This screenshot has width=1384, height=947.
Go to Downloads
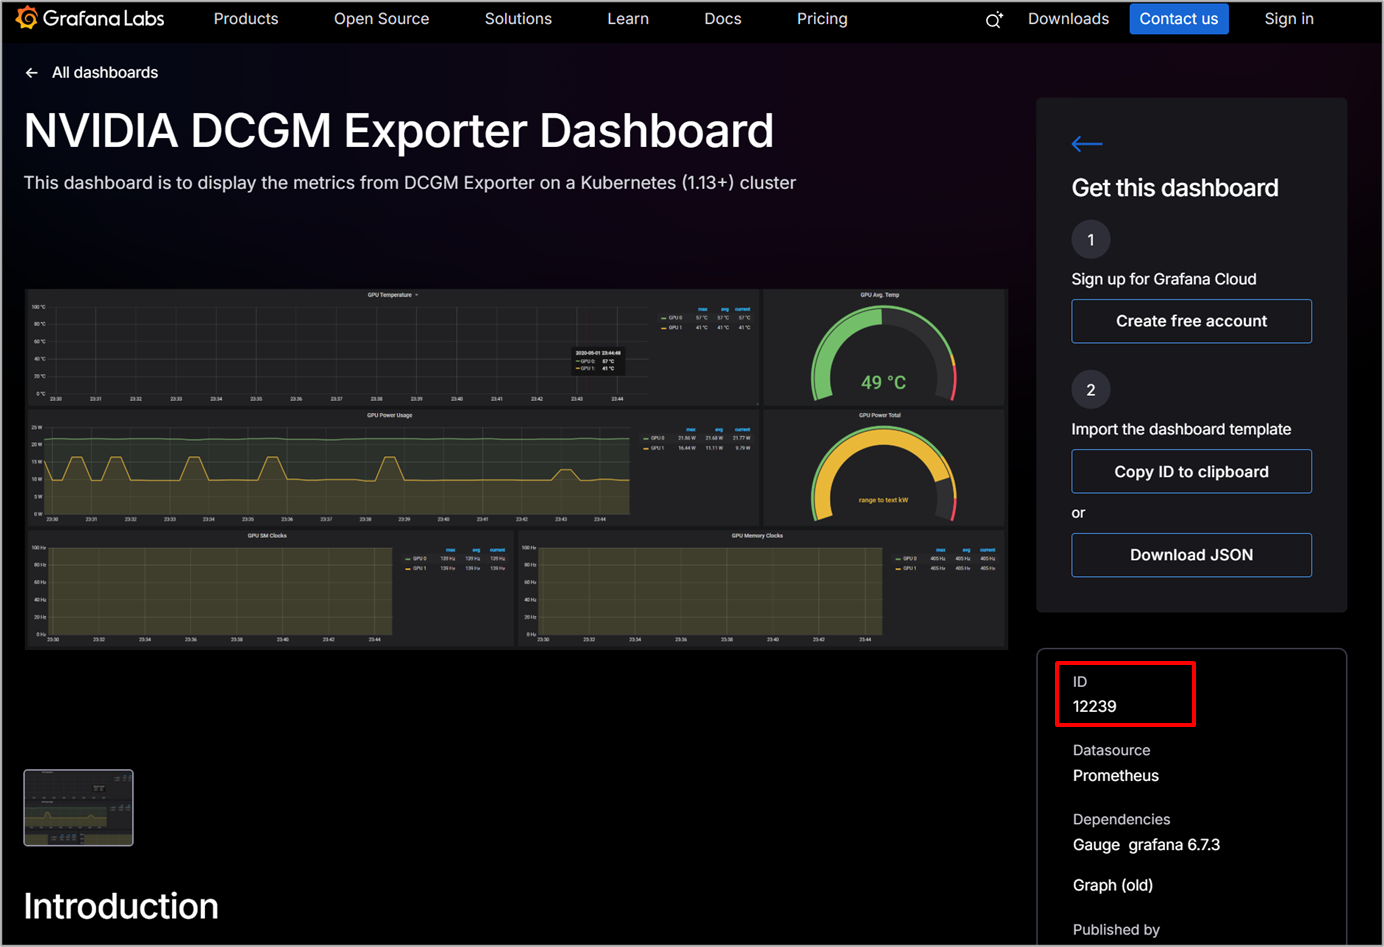(1067, 19)
